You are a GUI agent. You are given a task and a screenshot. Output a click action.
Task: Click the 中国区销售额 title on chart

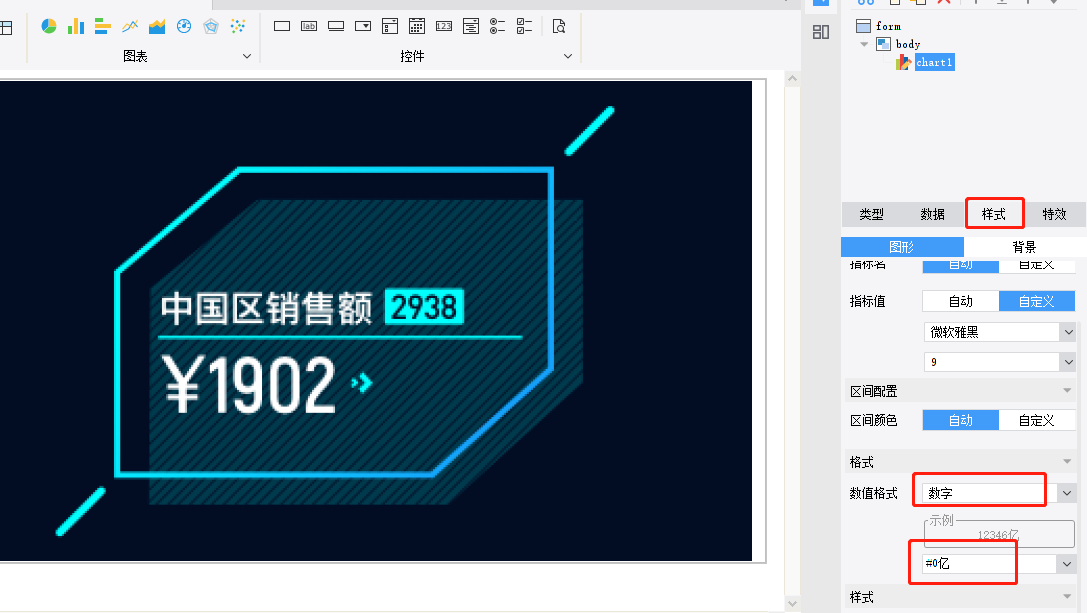point(267,309)
